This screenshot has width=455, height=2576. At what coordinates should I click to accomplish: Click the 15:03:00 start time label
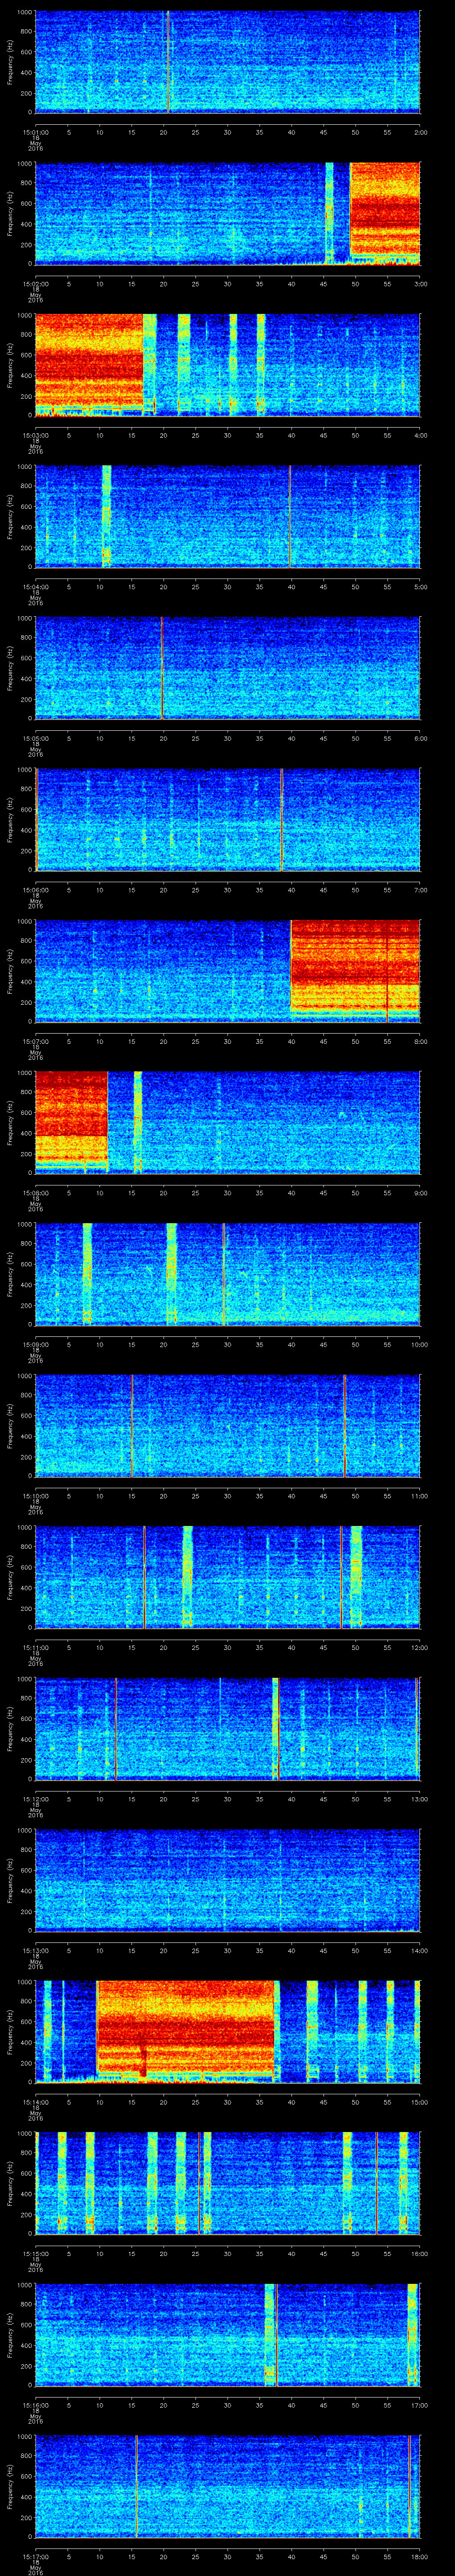[x=35, y=435]
